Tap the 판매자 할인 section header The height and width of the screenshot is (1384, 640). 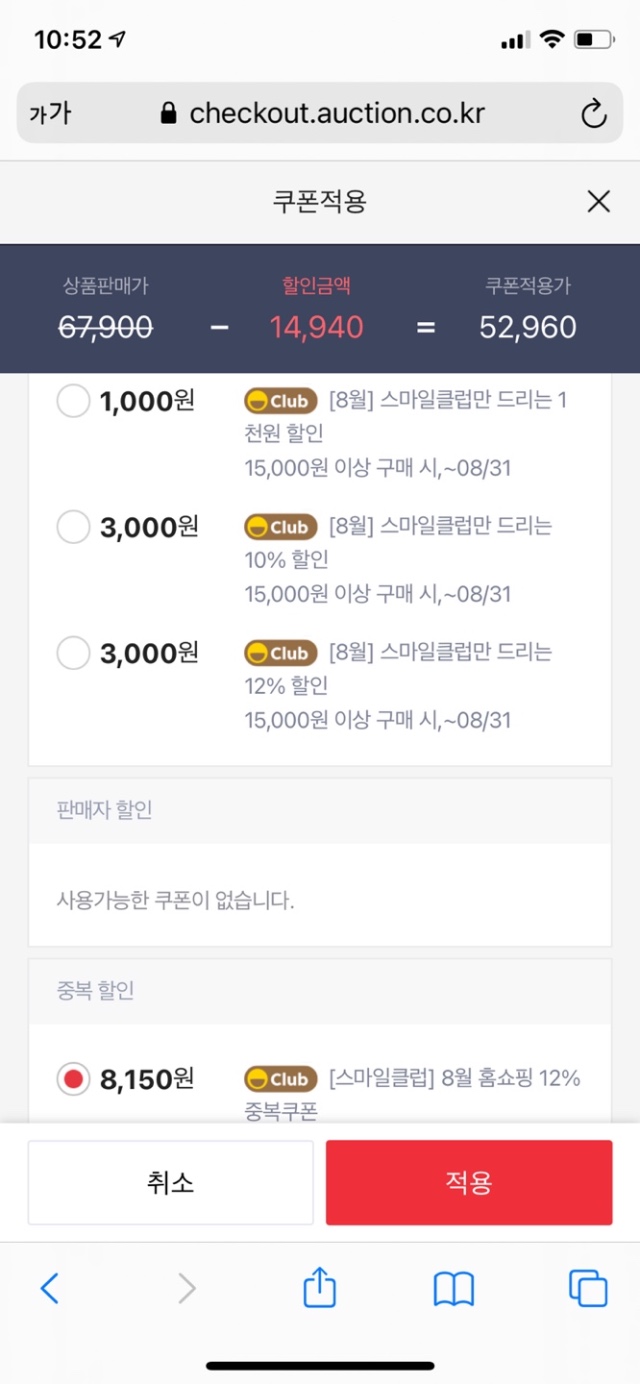point(105,810)
